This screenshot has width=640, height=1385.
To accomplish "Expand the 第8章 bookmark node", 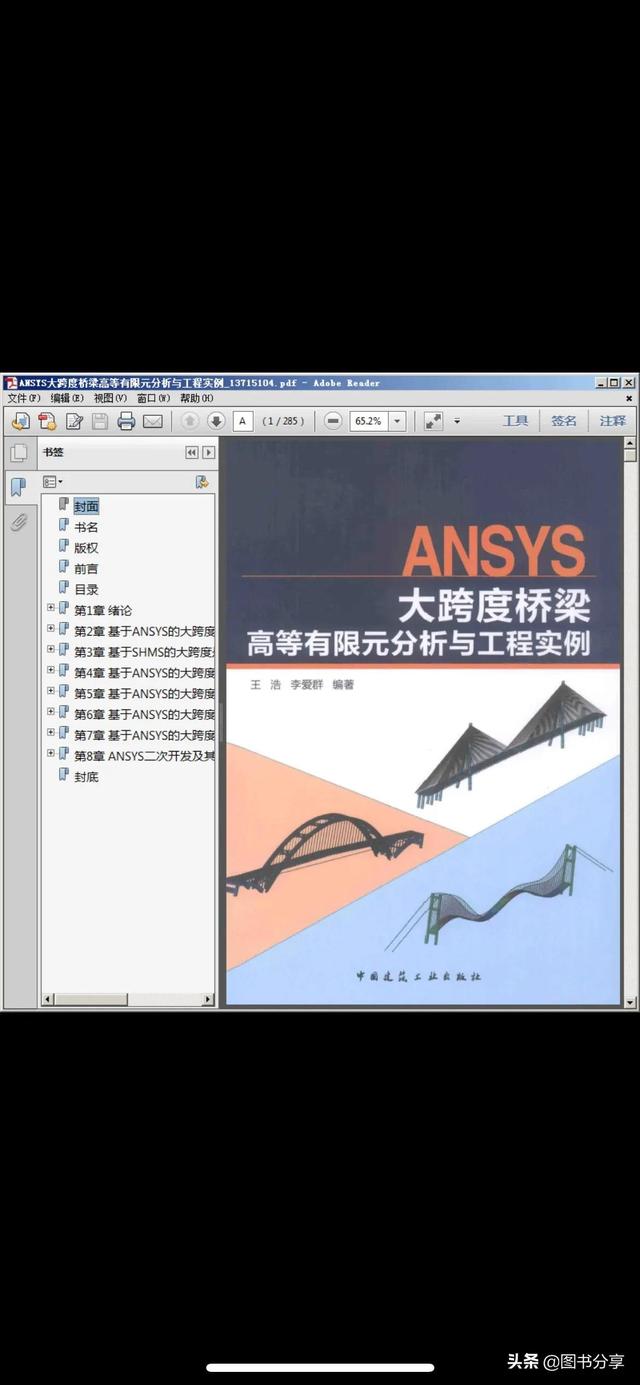I will (x=51, y=753).
